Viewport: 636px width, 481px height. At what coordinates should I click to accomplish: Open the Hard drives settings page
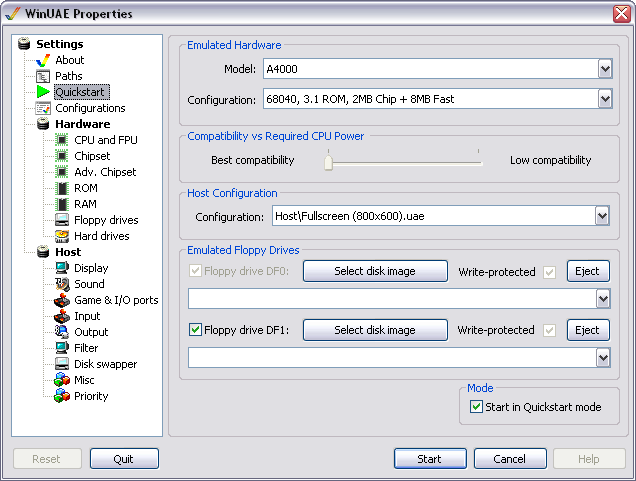[102, 236]
